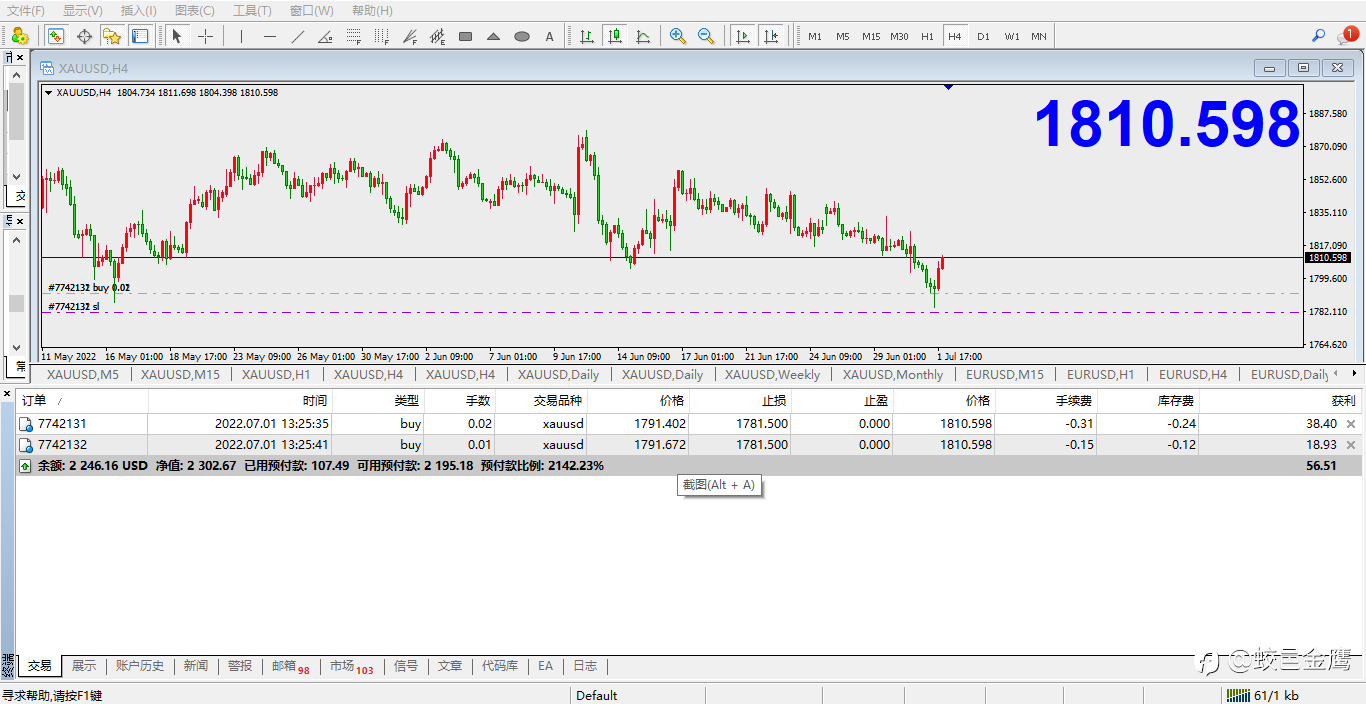This screenshot has width=1366, height=704.
Task: Select the trendline by angle tool
Action: pos(325,36)
